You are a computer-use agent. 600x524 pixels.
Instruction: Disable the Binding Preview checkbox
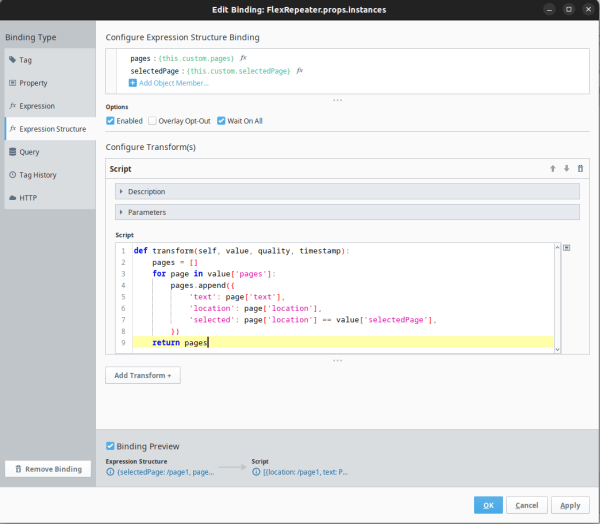coord(111,446)
